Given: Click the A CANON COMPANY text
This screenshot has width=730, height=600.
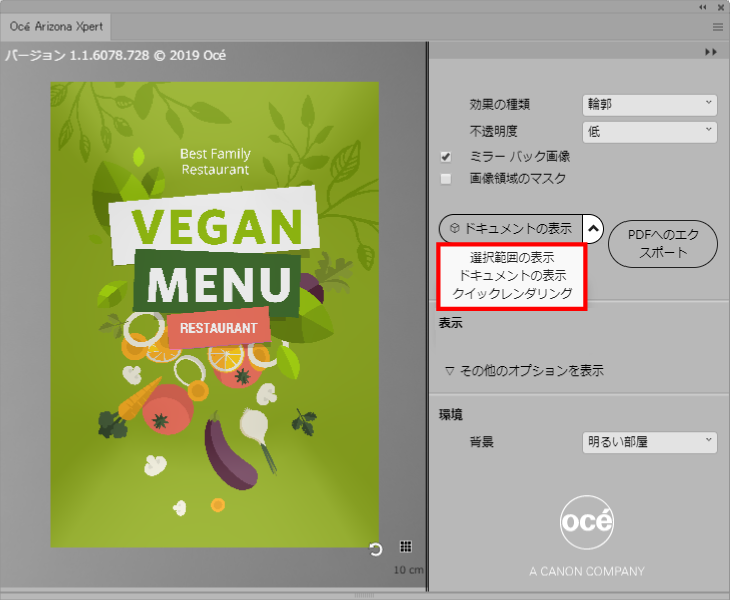Looking at the screenshot, I should 587,571.
